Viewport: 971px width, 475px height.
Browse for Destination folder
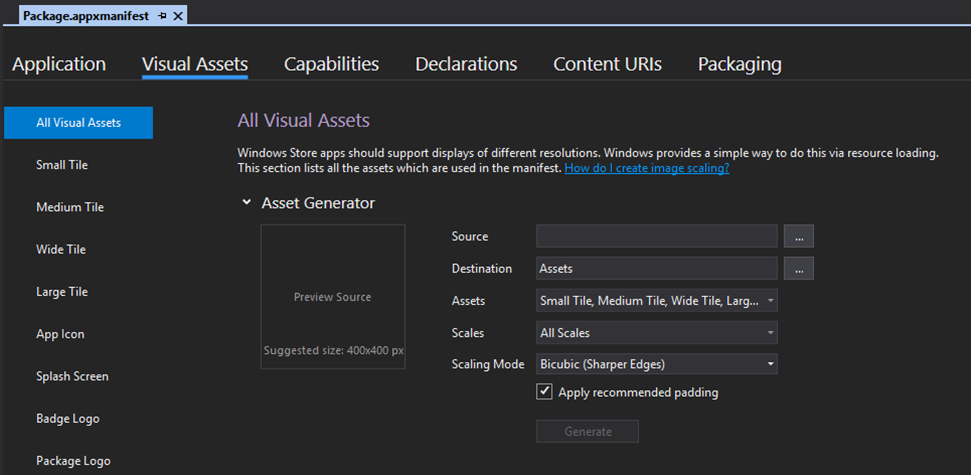pos(798,268)
